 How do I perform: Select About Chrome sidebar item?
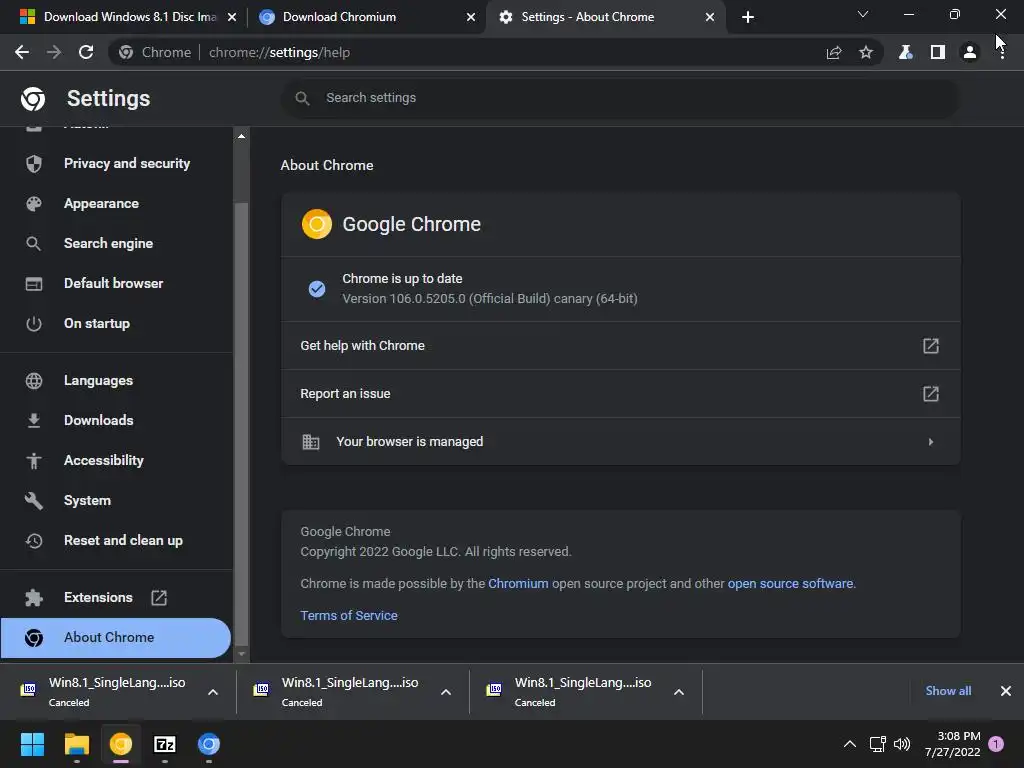(116, 637)
